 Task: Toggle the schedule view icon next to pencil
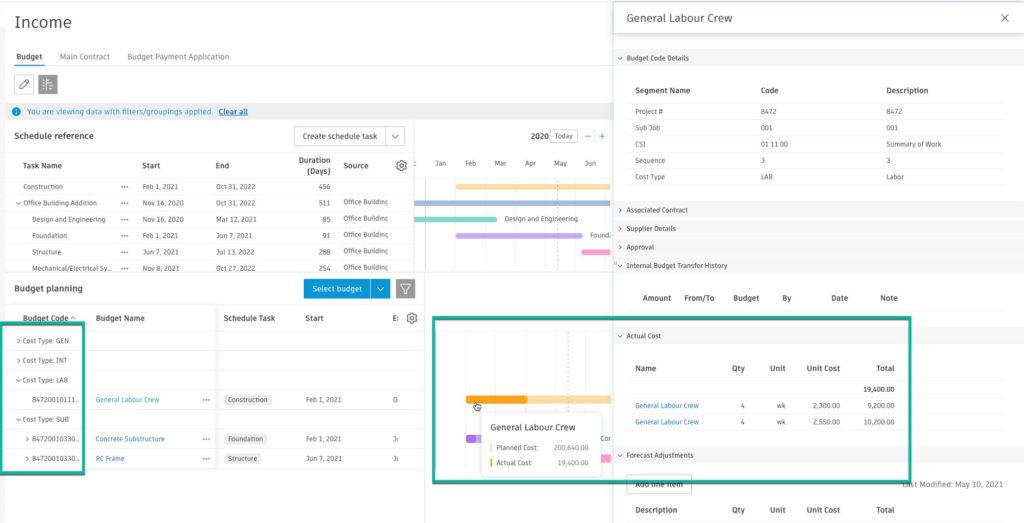pos(48,84)
